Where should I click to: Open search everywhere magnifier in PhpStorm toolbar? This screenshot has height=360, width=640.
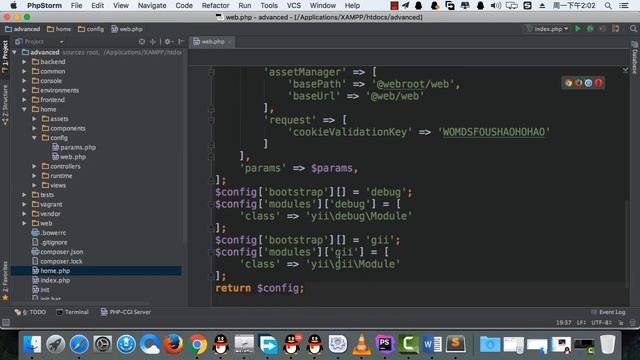tap(633, 29)
